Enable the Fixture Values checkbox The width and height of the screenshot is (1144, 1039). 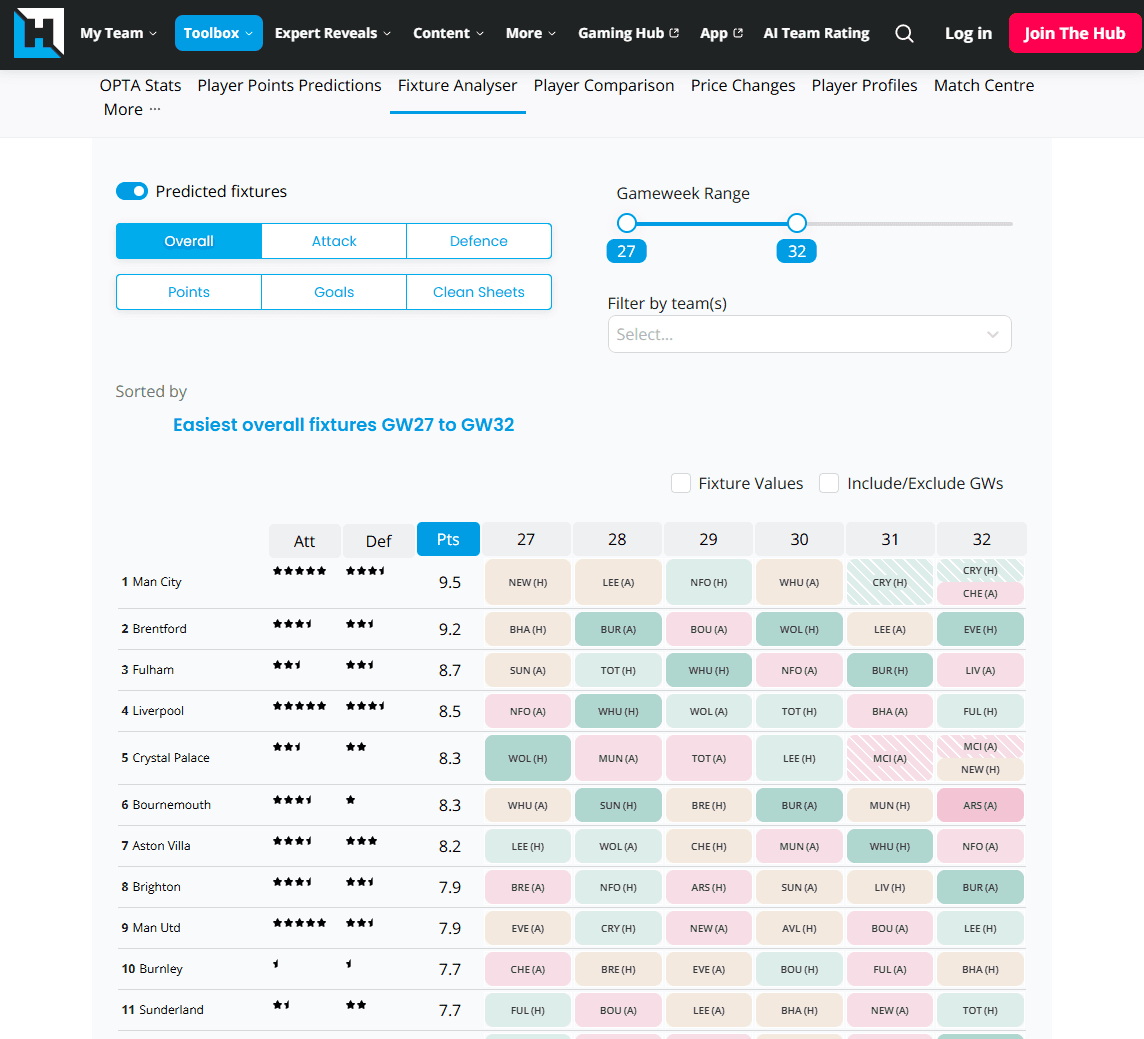tap(681, 483)
